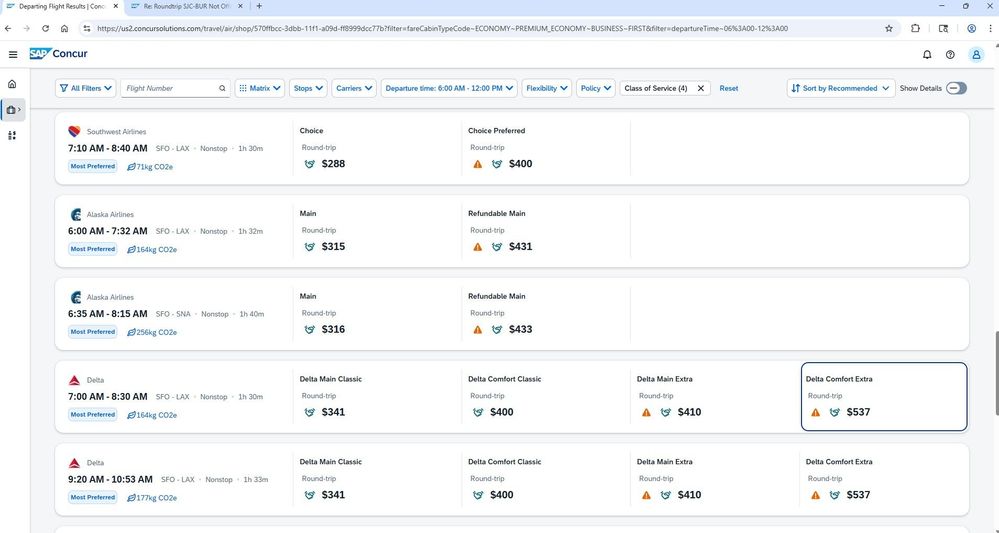Click the warning icon beside the $431 fare
Viewport: 999px width, 533px height.
click(478, 247)
